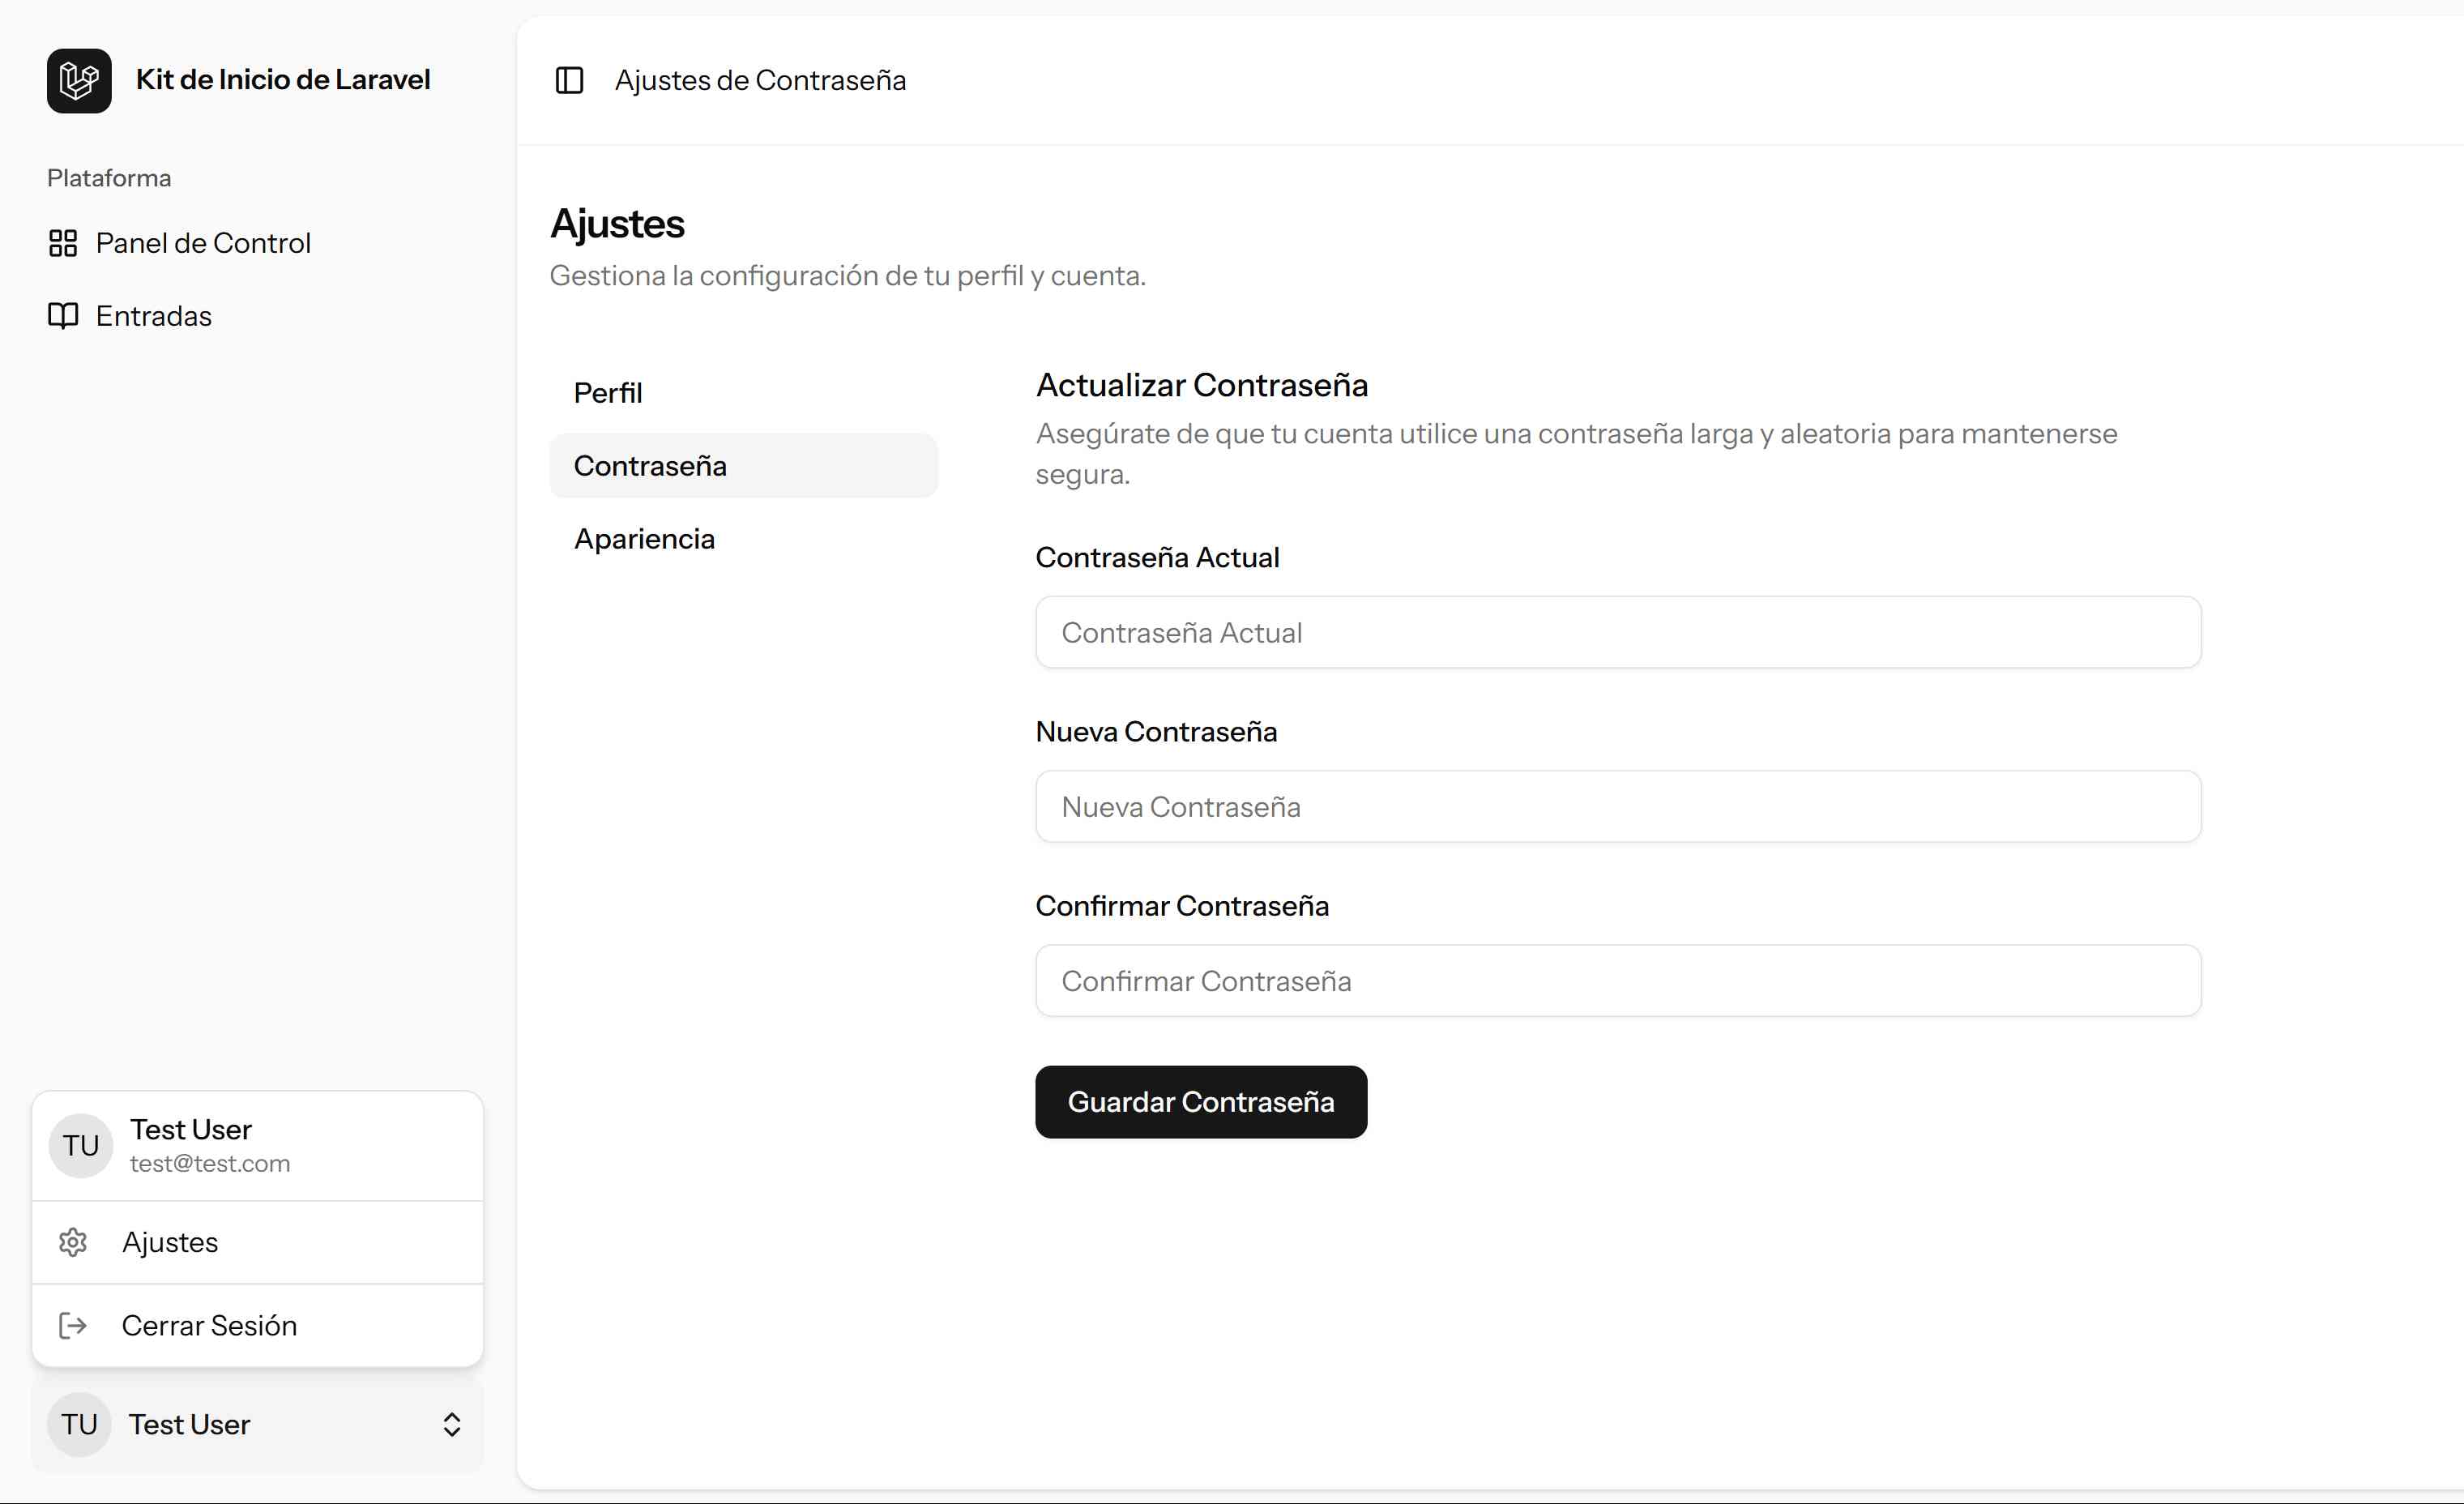
Task: Click the Guardar Contraseña button
Action: point(1201,1102)
